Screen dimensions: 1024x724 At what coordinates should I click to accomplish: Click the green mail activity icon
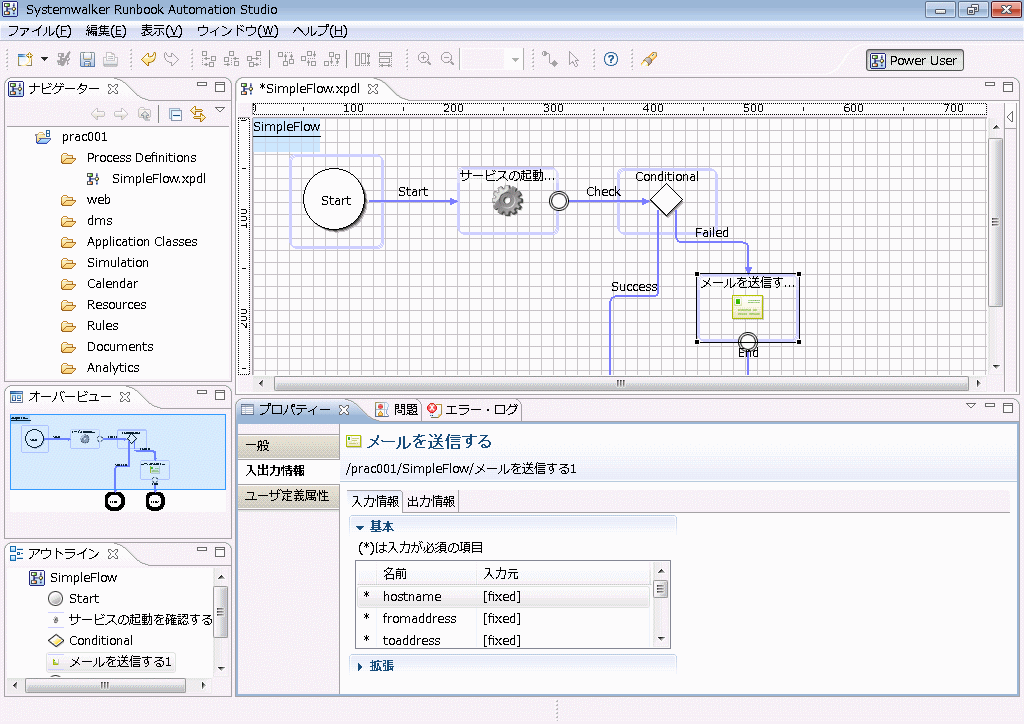click(748, 307)
